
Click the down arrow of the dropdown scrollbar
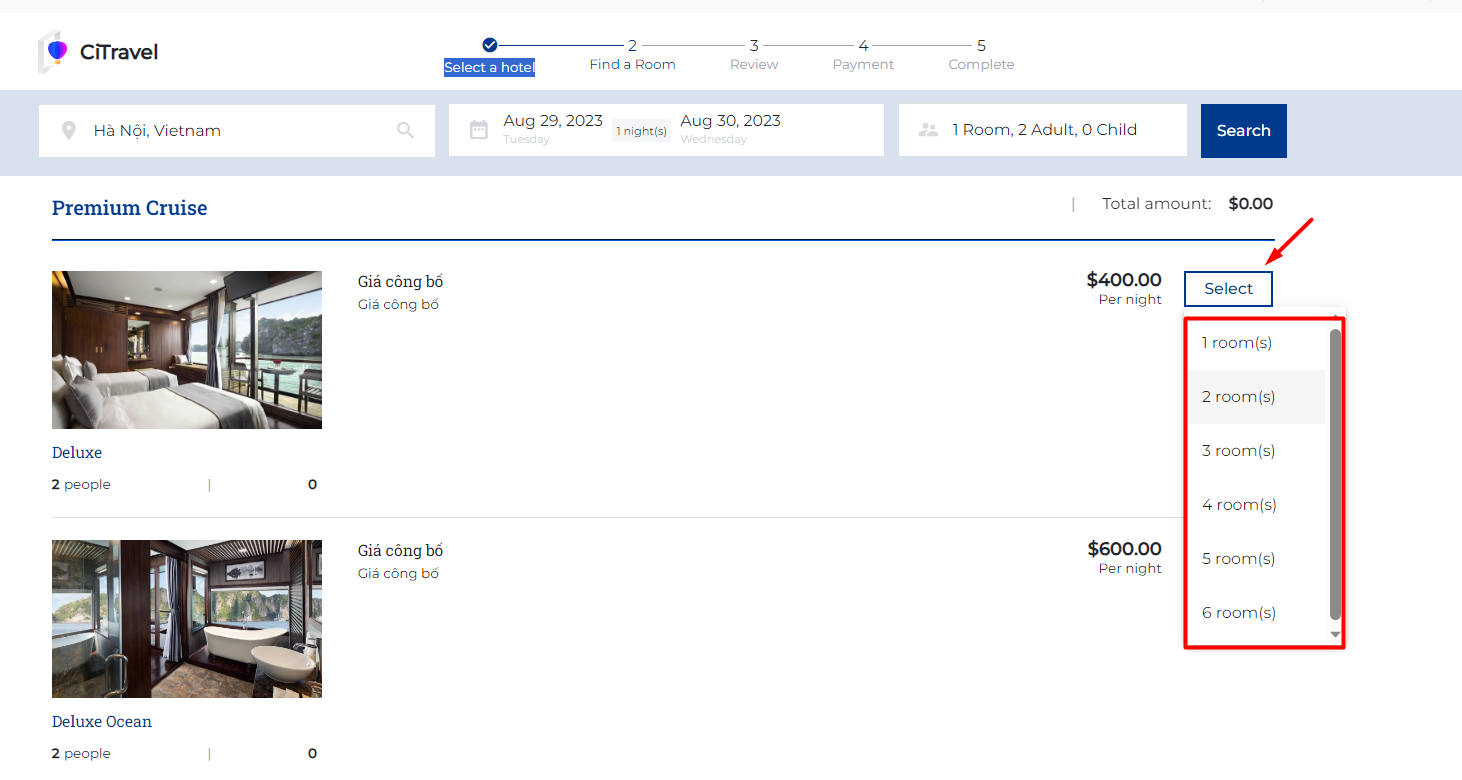(1335, 635)
